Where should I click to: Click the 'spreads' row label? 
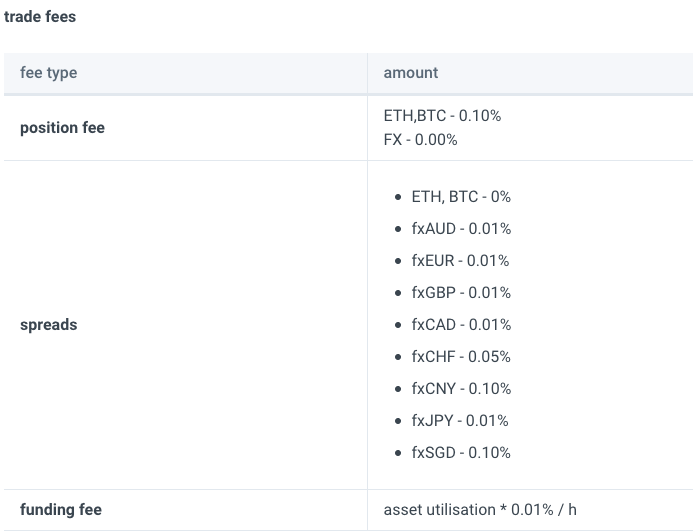point(49,325)
